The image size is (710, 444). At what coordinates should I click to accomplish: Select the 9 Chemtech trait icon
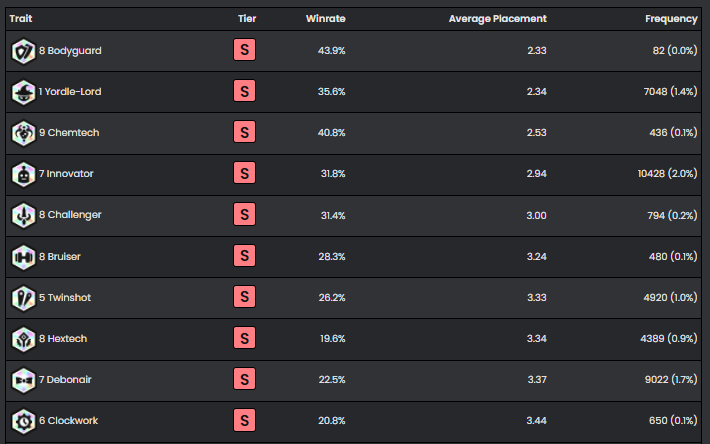(23, 133)
